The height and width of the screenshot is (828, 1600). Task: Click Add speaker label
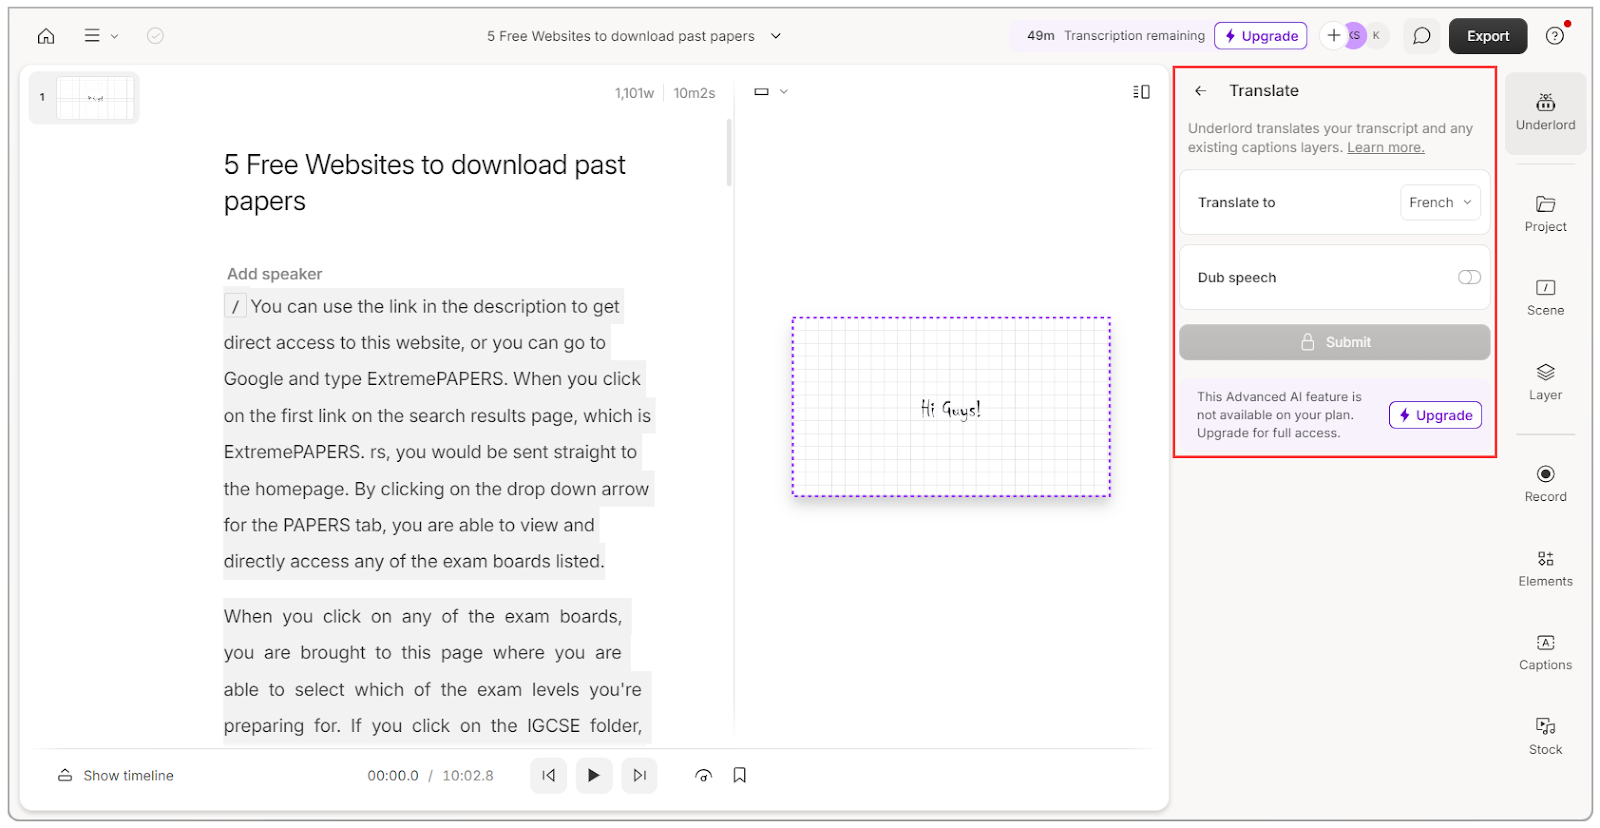tap(274, 274)
